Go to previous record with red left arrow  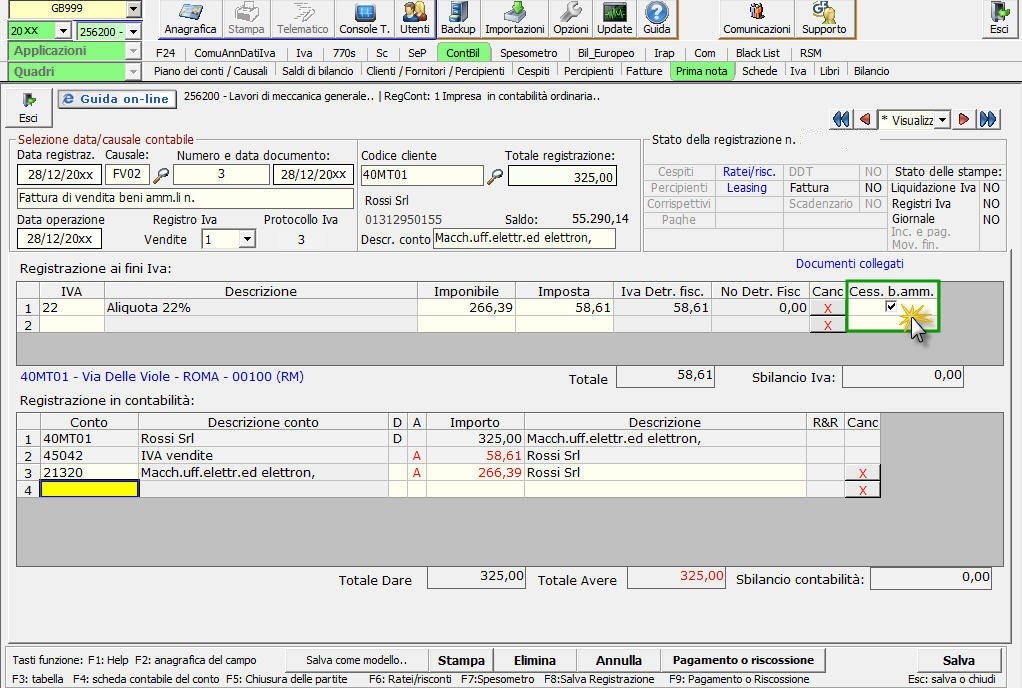865,119
